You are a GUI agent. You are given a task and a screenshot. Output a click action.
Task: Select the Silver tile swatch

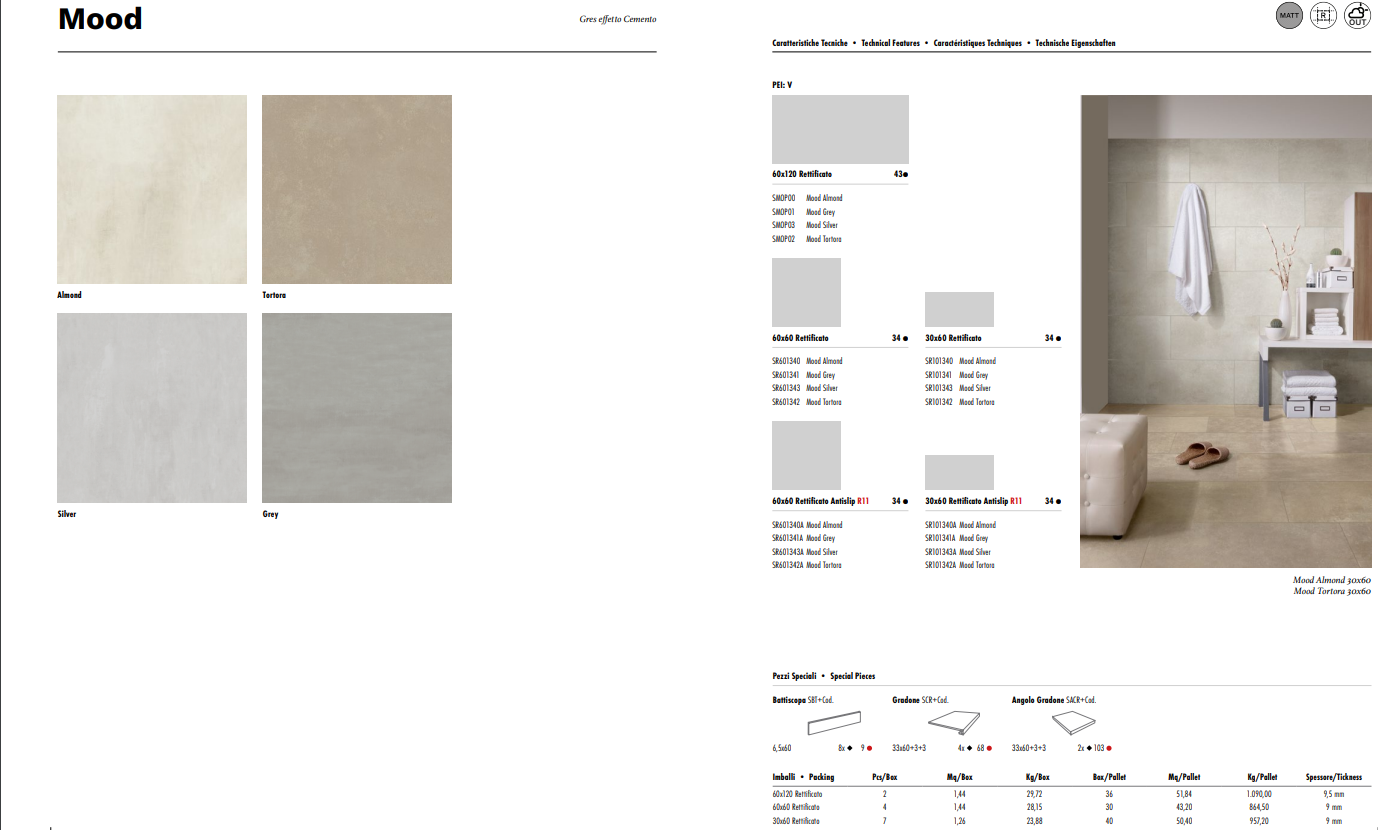pyautogui.click(x=152, y=407)
